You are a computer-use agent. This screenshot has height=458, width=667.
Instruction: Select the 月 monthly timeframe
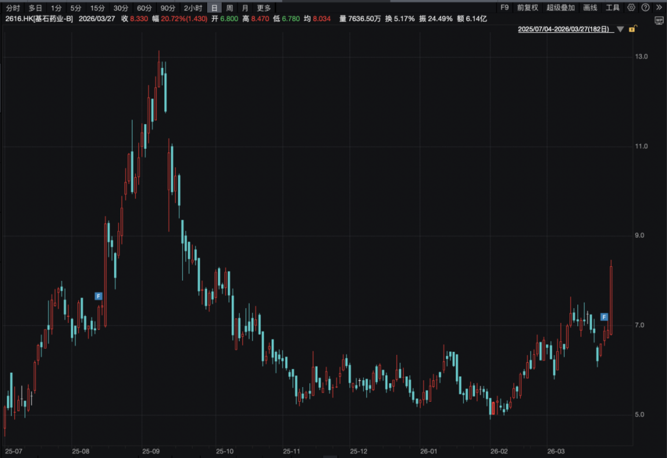[244, 7]
